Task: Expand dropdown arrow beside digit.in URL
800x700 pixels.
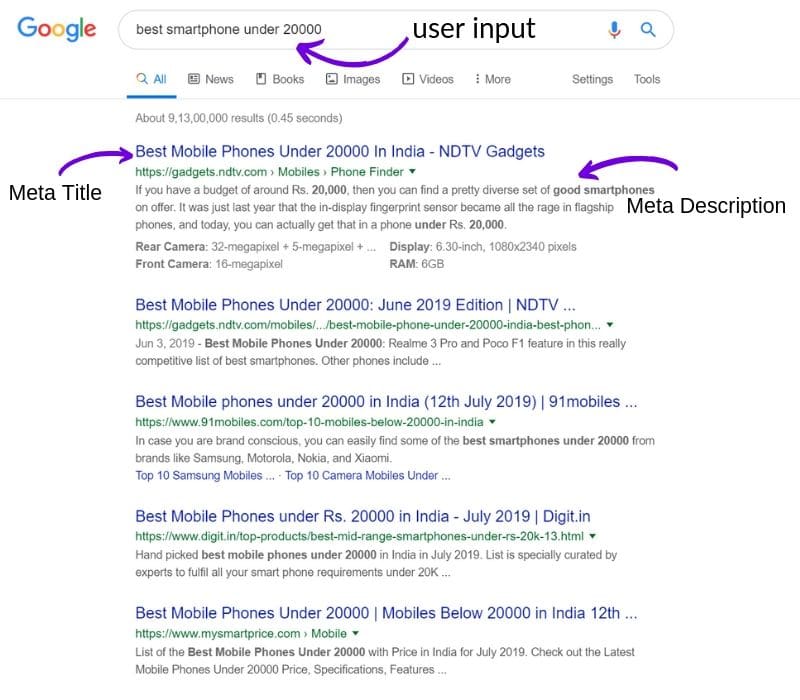Action: 592,536
